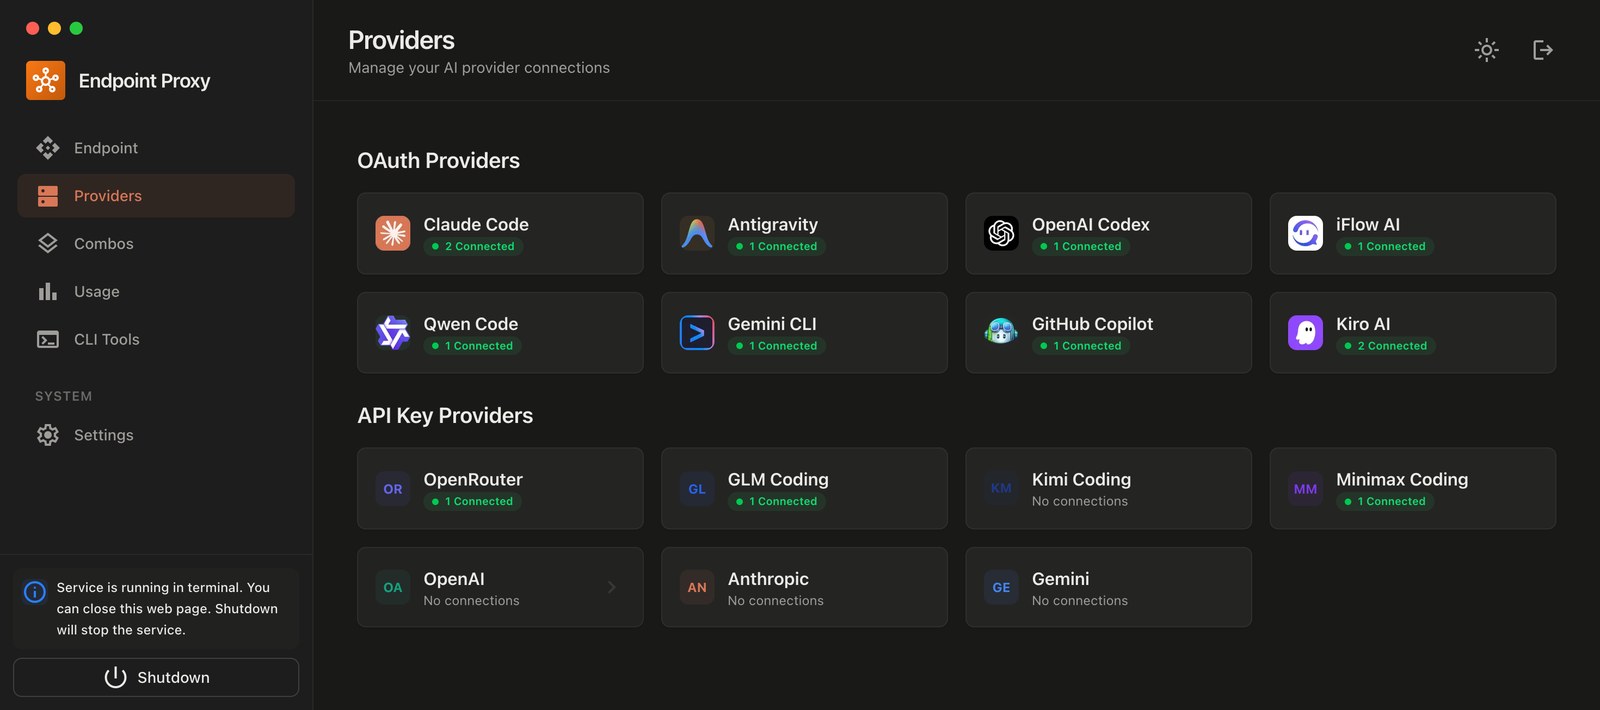Viewport: 1600px width, 710px height.
Task: Open the Gemini API key provider title
Action: (x=1060, y=579)
